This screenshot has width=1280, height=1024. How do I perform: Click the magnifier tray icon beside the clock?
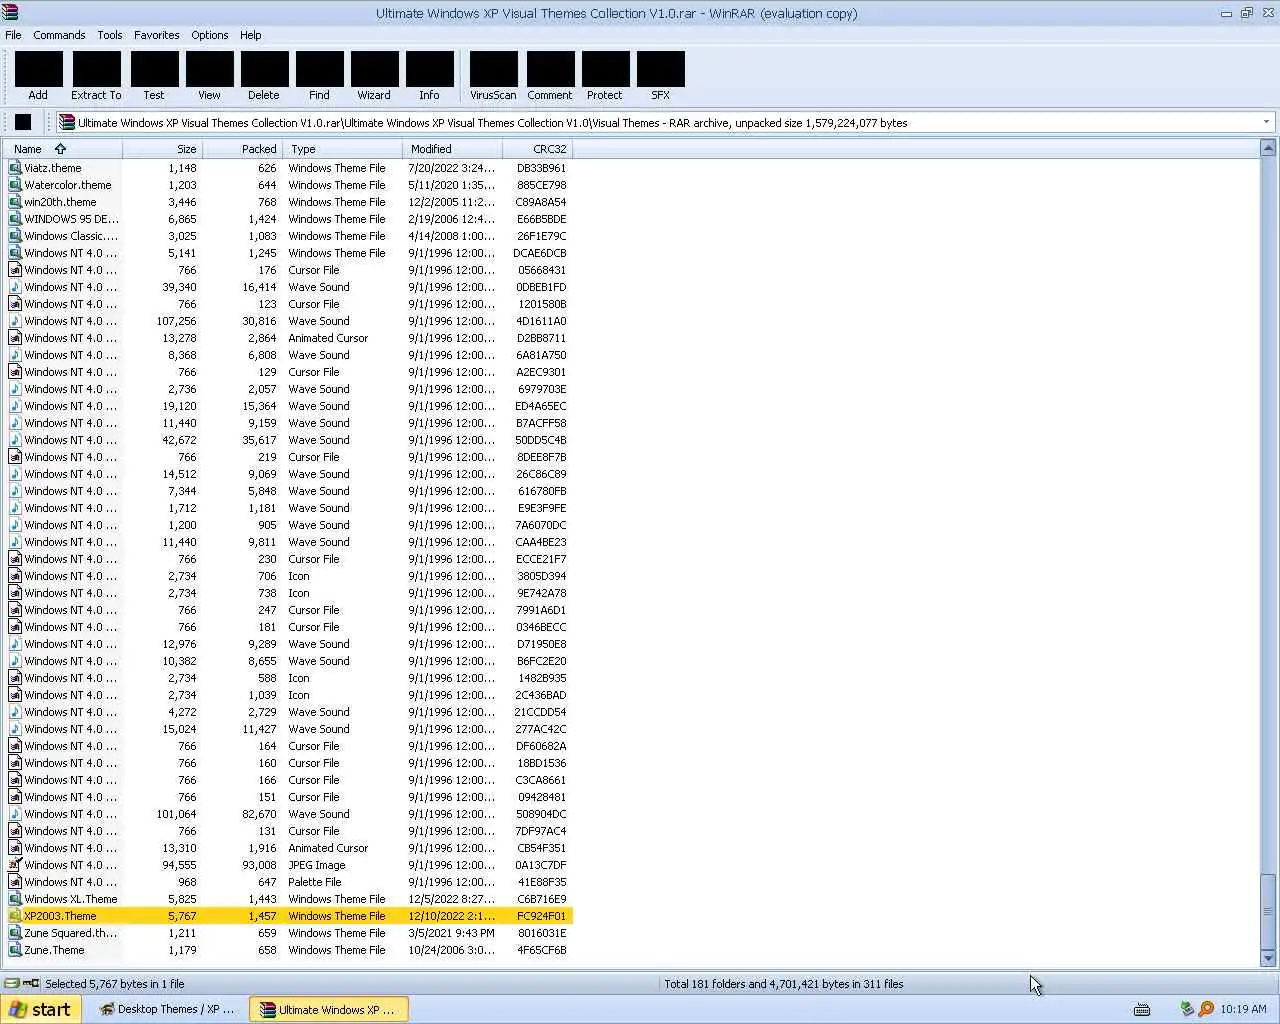(1206, 1009)
